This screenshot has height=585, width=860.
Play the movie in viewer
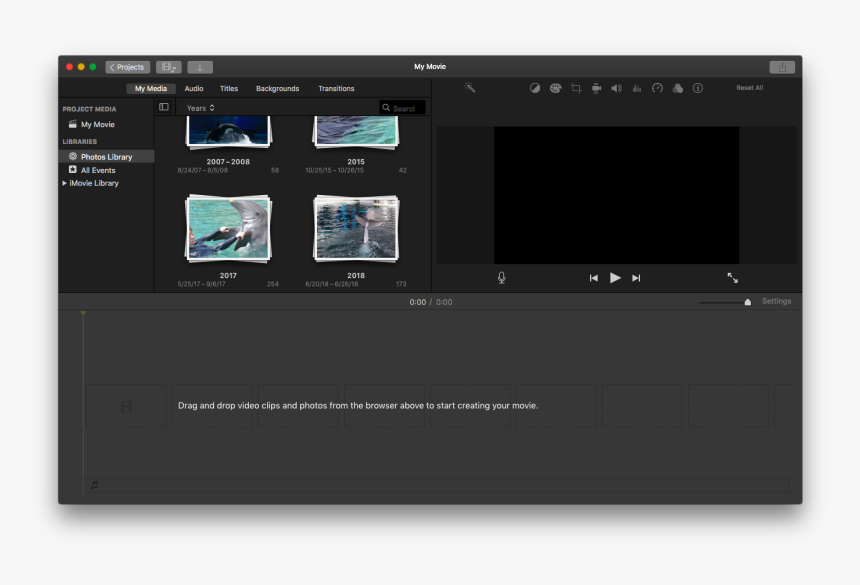615,278
